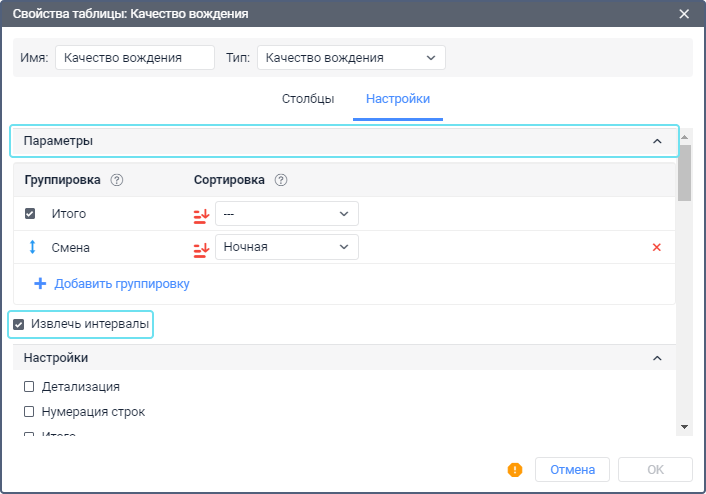Collapse the Параметры section
This screenshot has height=494, width=706.
[657, 141]
